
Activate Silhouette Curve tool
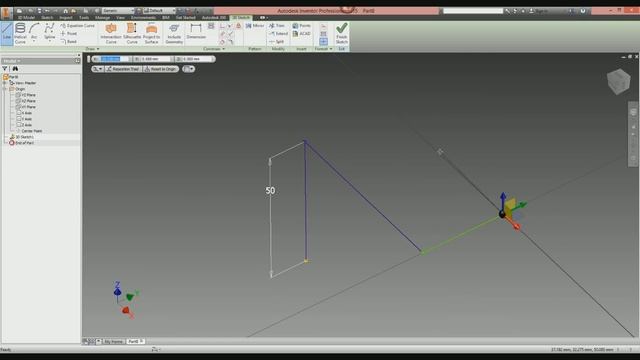tap(132, 33)
